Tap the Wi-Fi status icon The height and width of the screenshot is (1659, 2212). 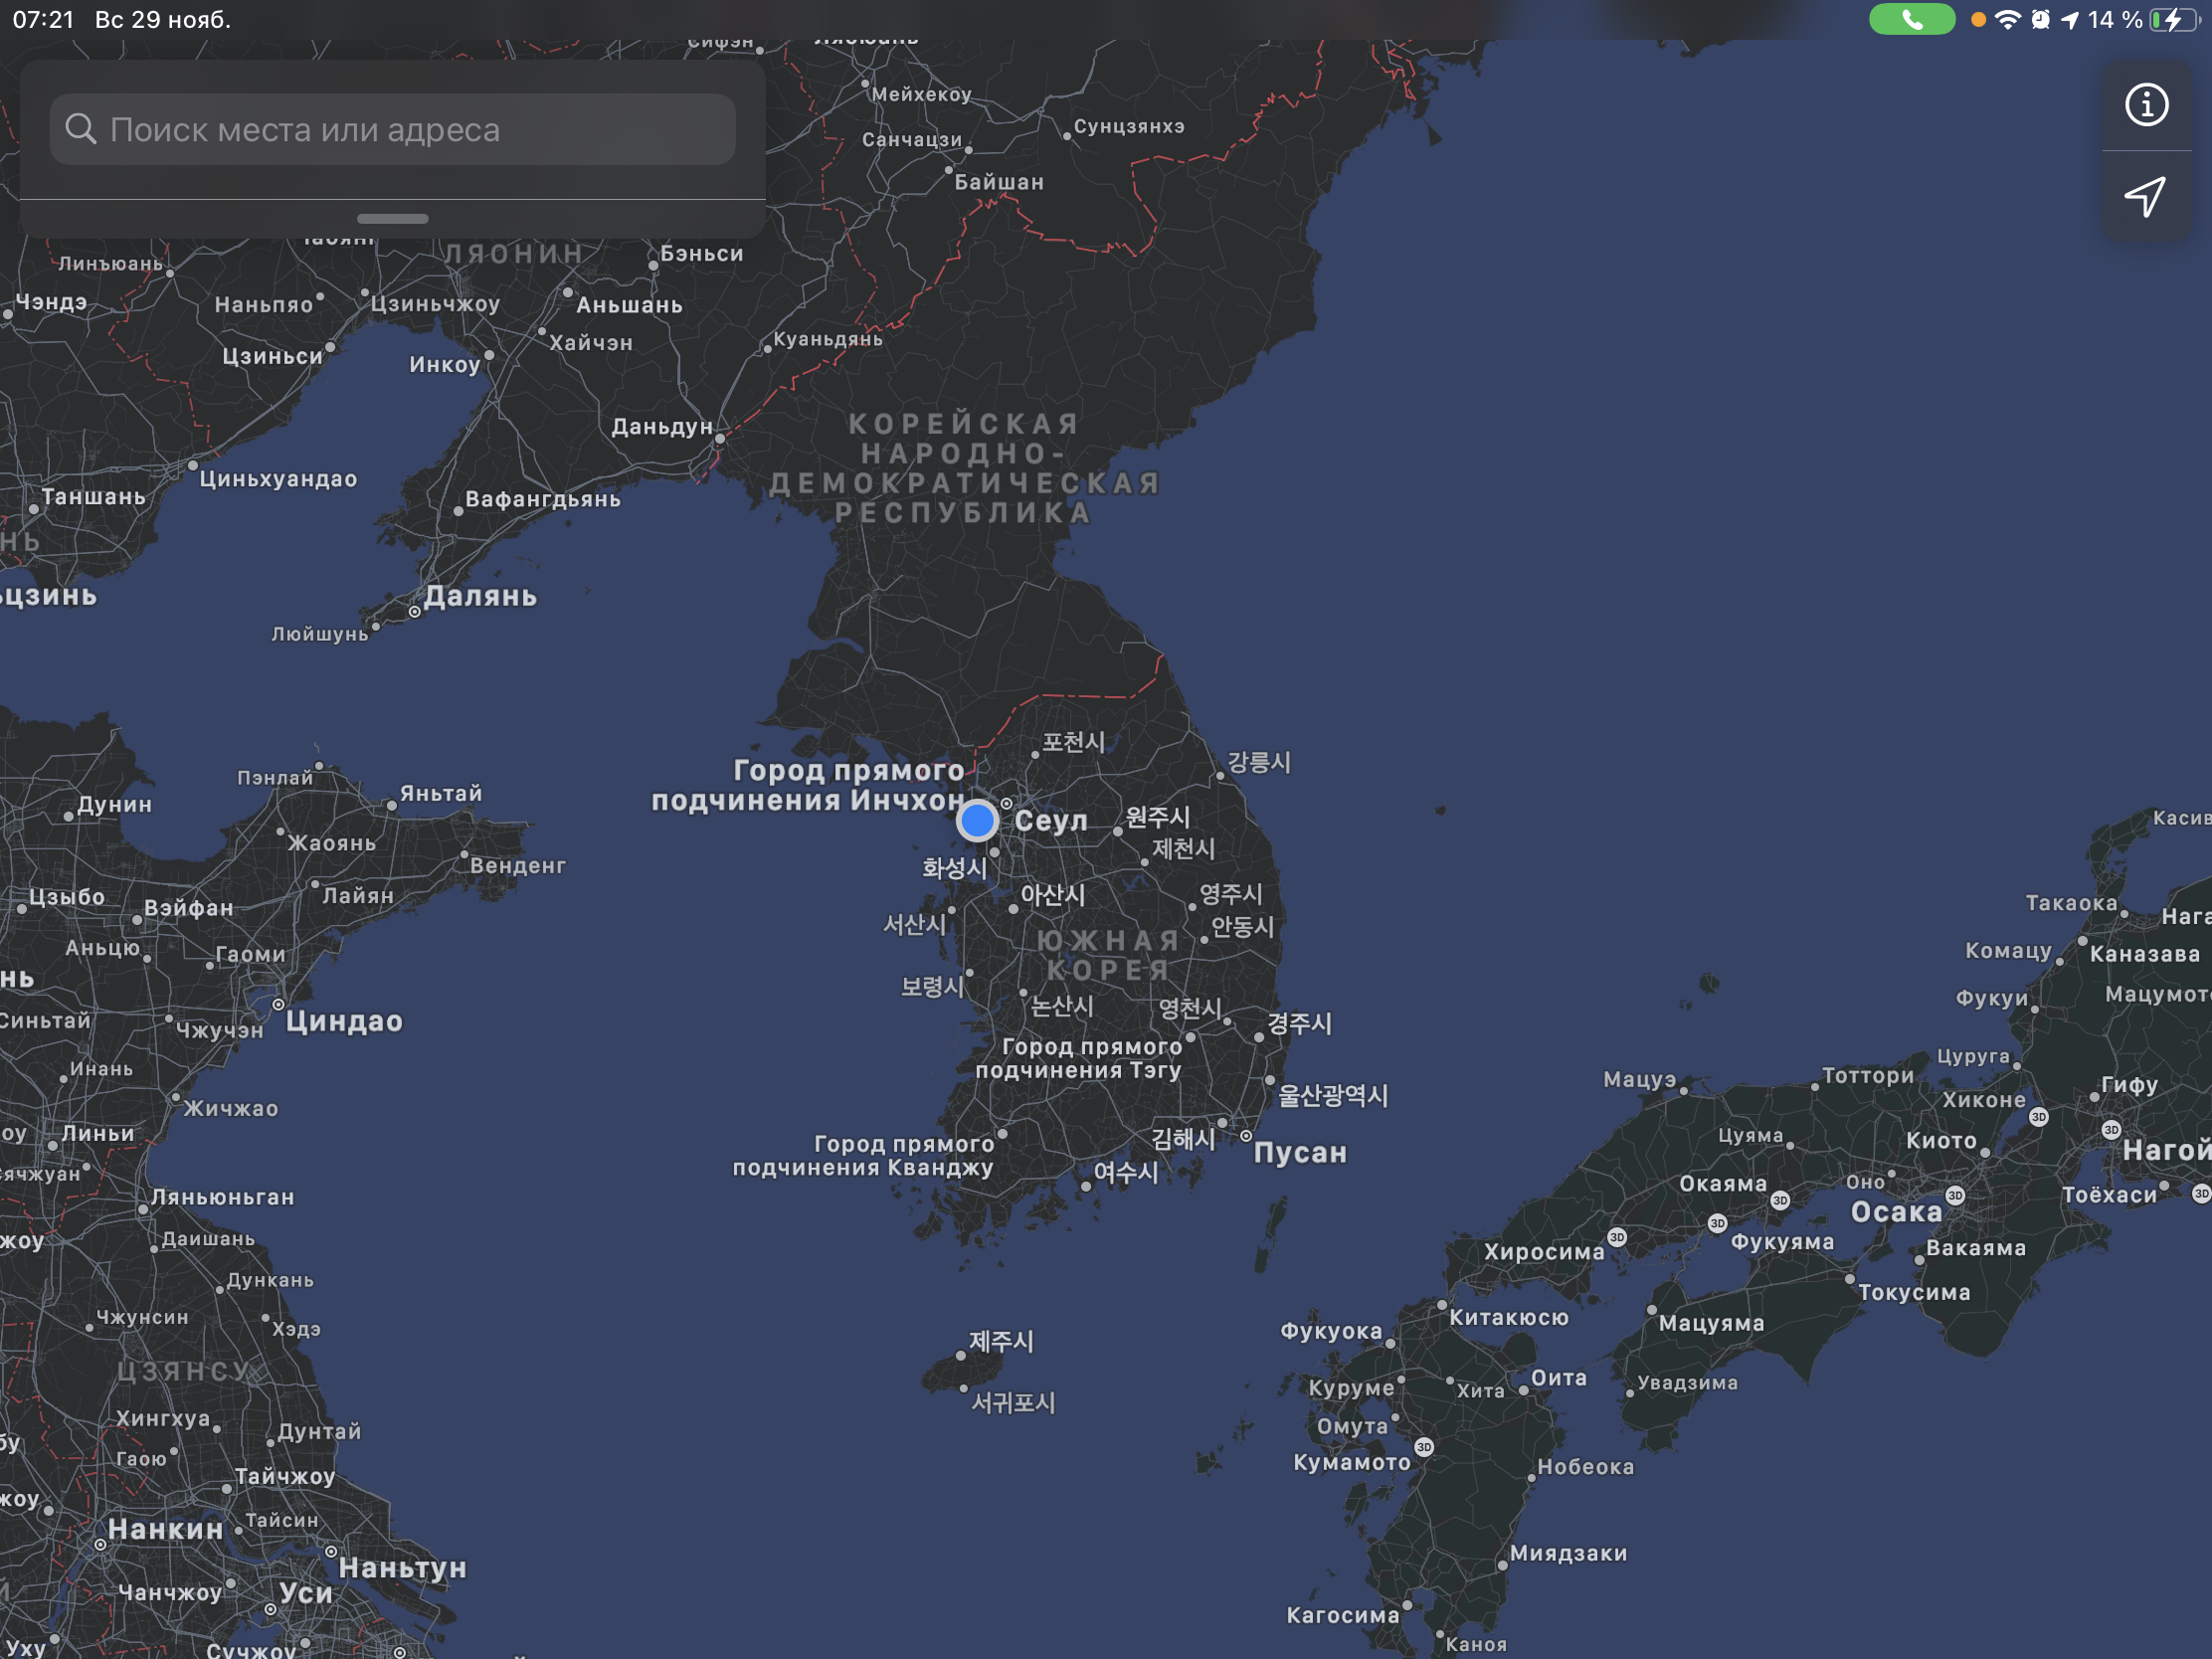click(x=2007, y=19)
